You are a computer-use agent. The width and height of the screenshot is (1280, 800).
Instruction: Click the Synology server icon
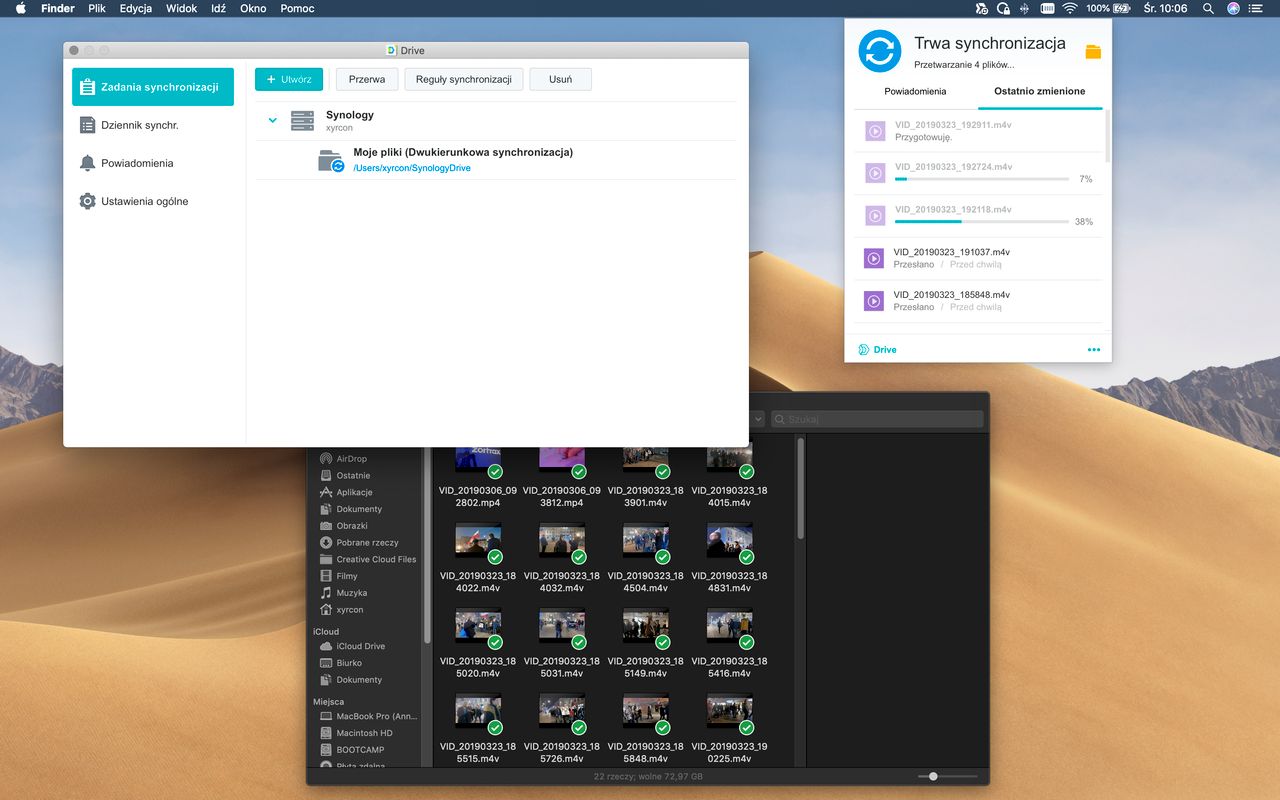pos(302,120)
